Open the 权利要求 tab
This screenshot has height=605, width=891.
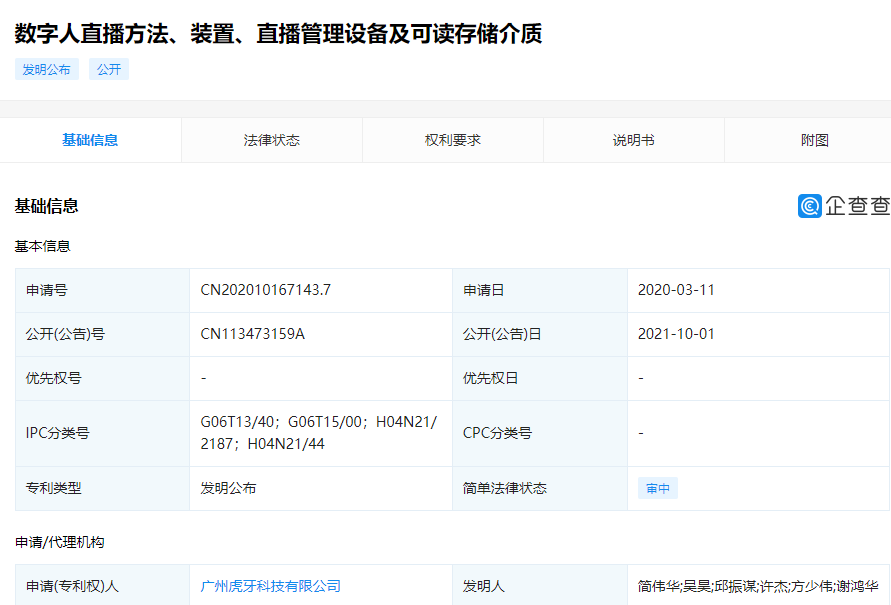pyautogui.click(x=452, y=140)
